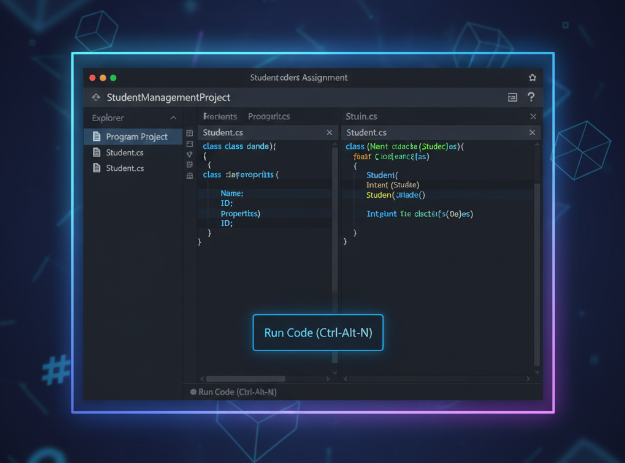
Task: Open the first Student.cs file in Explorer
Action: (x=124, y=152)
